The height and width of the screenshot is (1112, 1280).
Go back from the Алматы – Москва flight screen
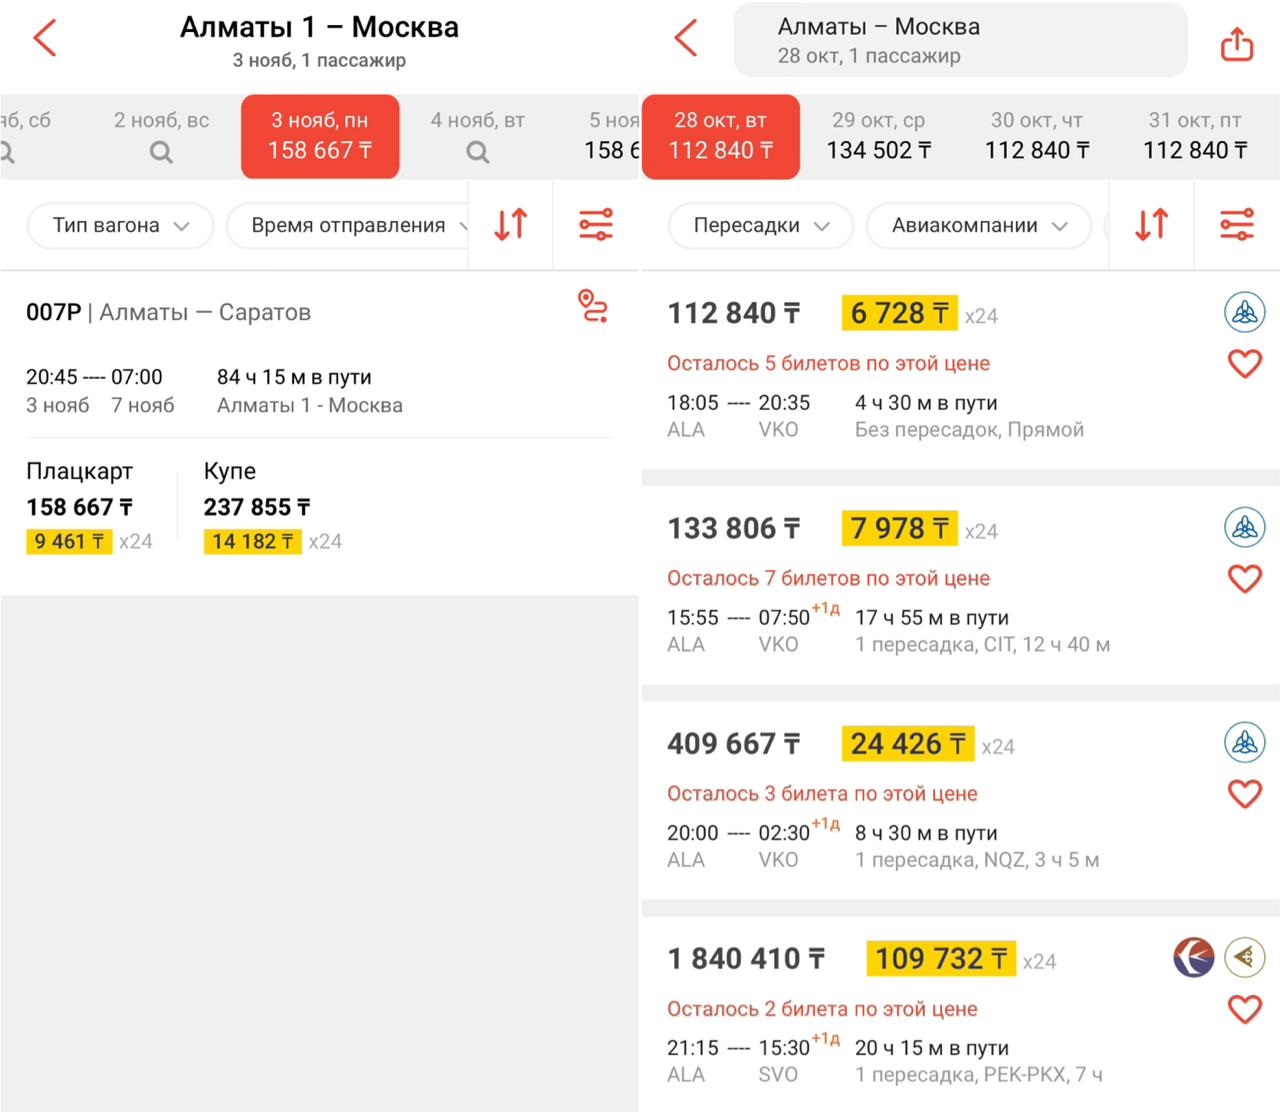686,39
